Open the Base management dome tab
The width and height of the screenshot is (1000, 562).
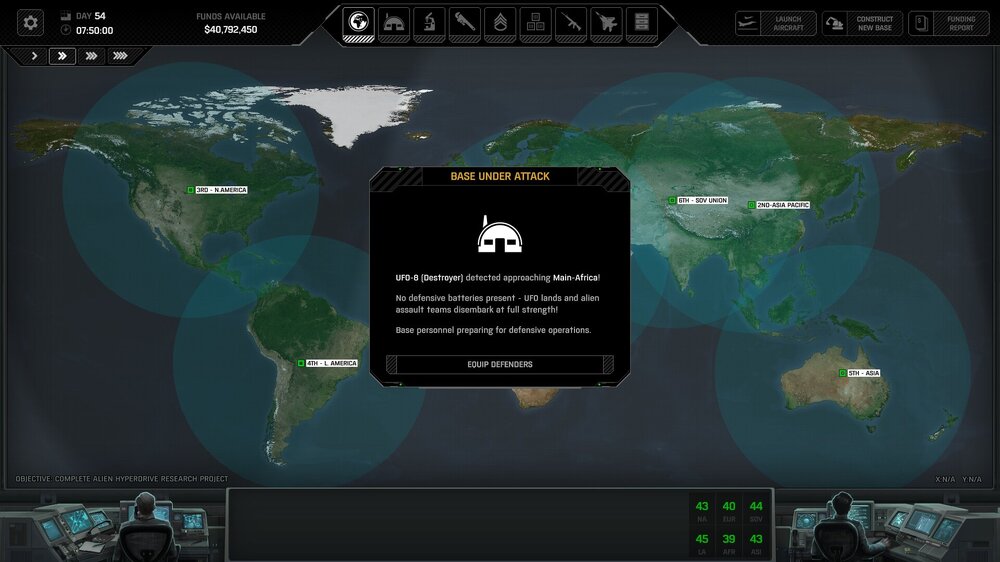pos(393,24)
